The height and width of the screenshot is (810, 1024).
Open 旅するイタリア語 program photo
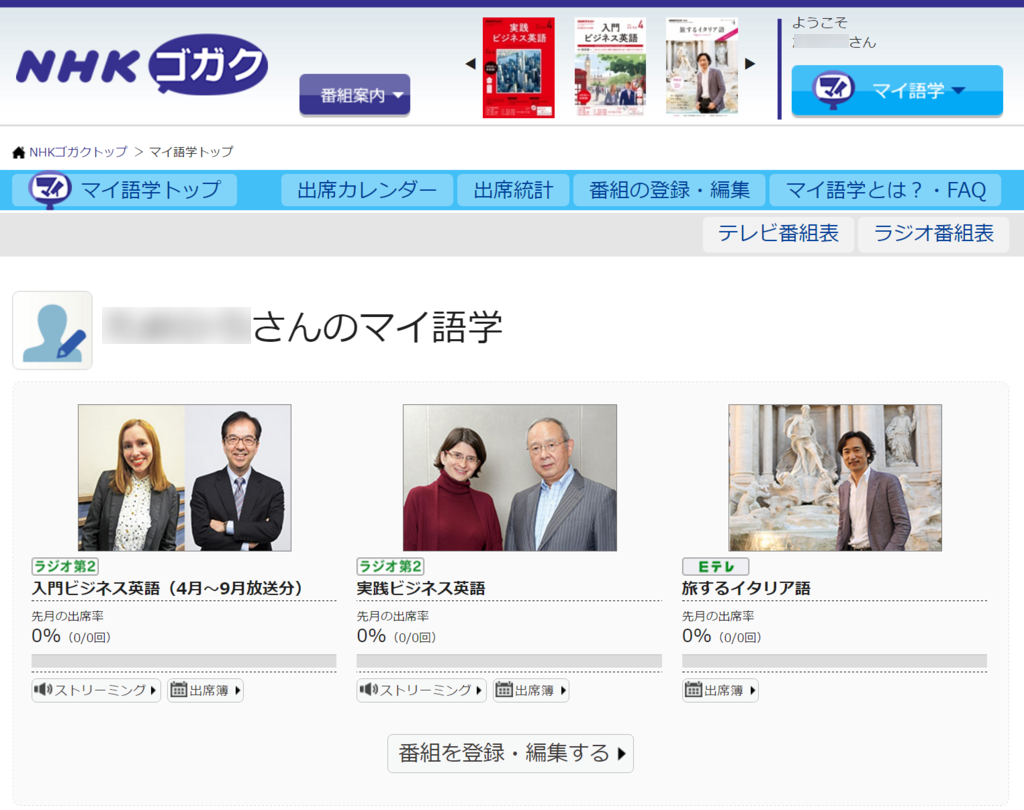tap(835, 478)
